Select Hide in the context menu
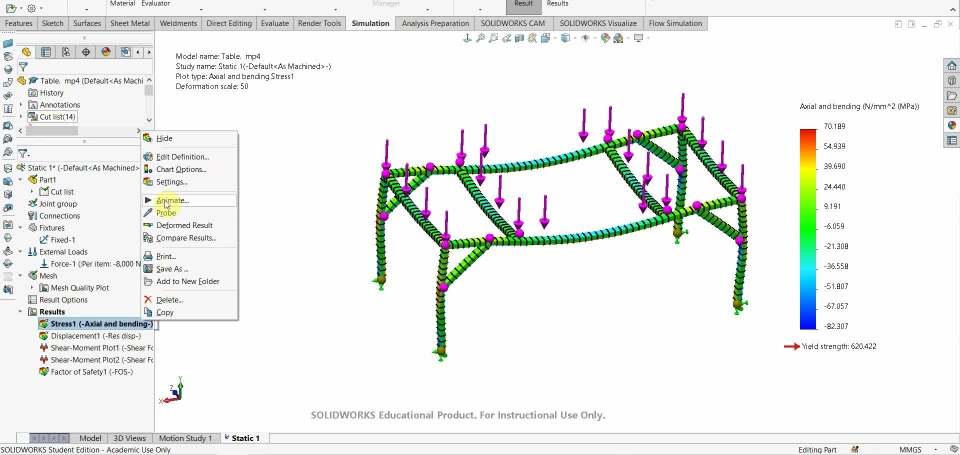Viewport: 960px width, 455px height. coord(189,138)
